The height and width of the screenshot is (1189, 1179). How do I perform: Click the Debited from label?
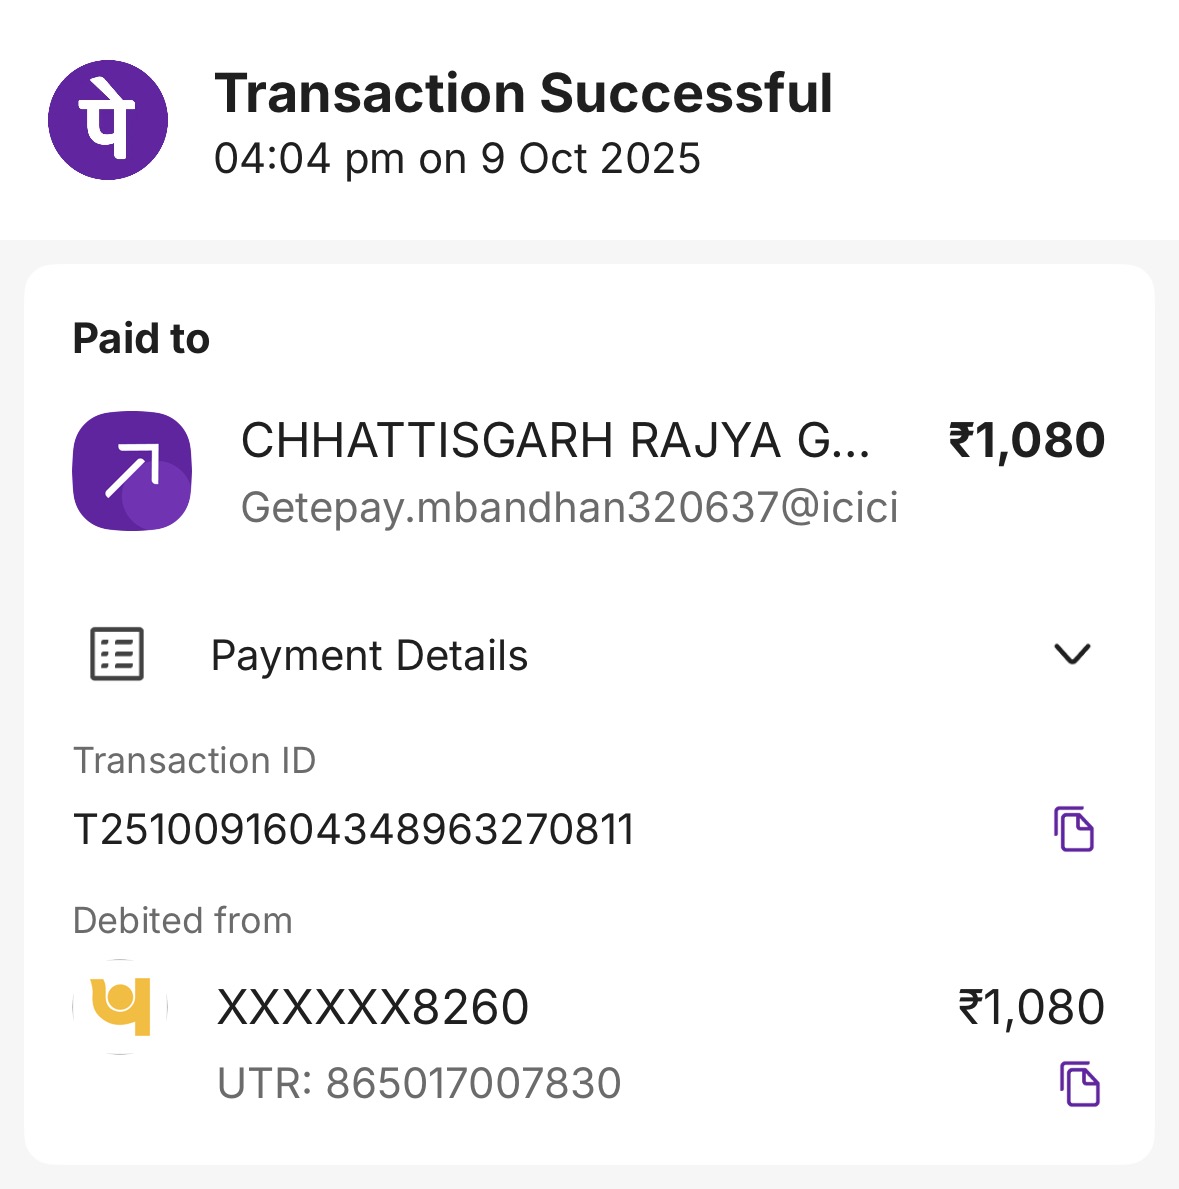click(182, 921)
